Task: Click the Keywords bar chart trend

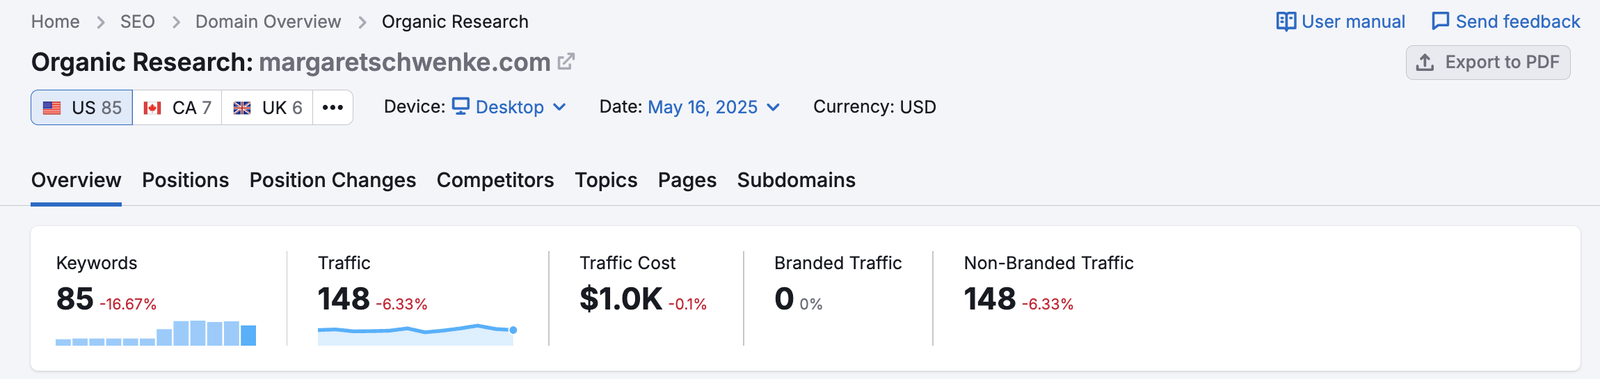Action: pos(156,332)
